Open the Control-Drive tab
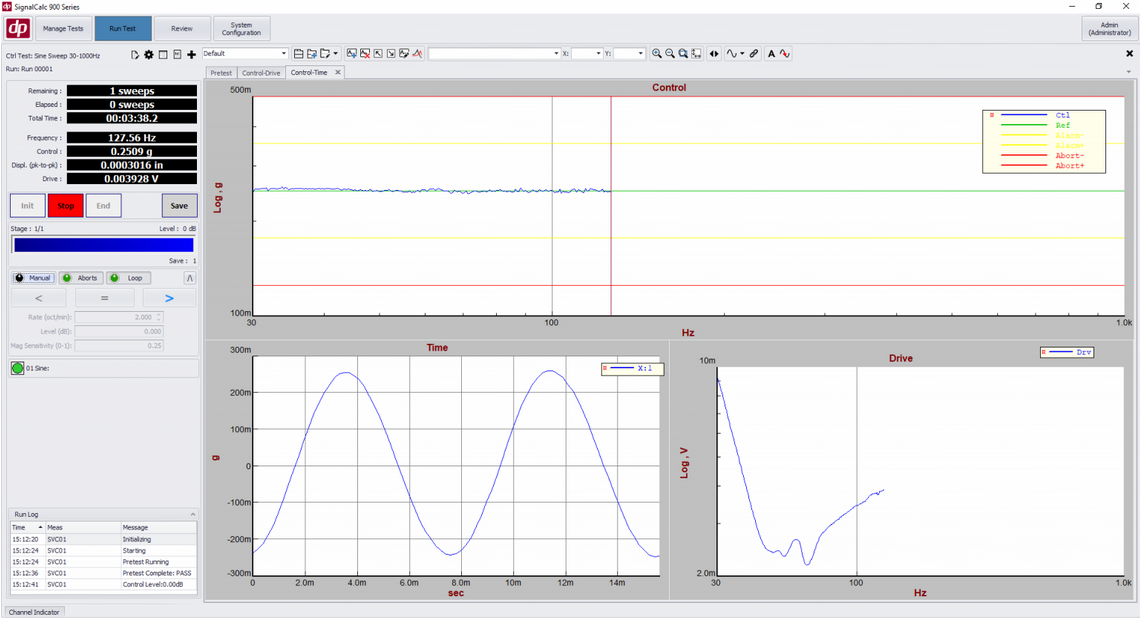Image resolution: width=1140 pixels, height=619 pixels. click(261, 73)
